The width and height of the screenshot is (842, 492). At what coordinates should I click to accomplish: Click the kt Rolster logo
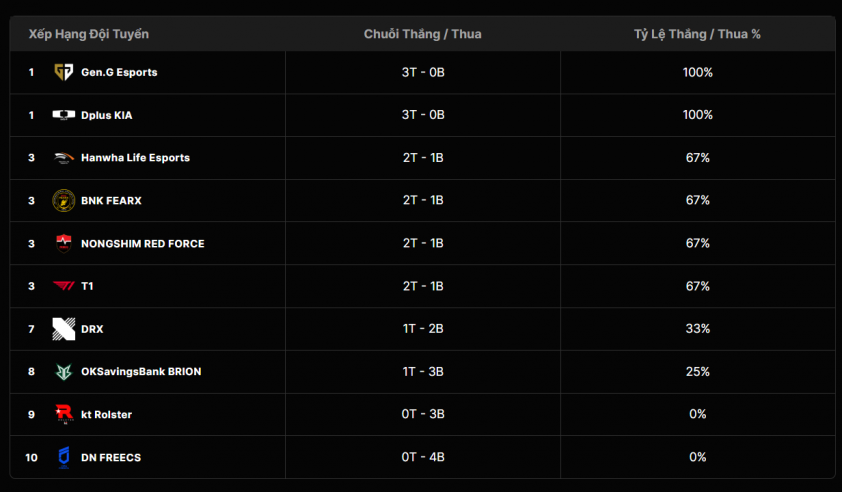pyautogui.click(x=64, y=414)
